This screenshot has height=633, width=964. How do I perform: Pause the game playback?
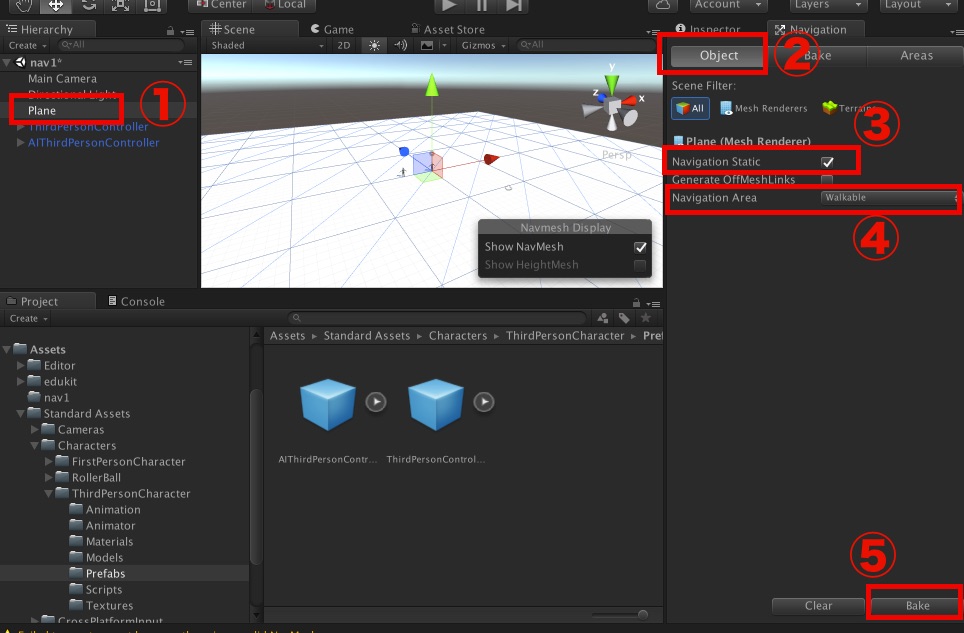pos(481,6)
